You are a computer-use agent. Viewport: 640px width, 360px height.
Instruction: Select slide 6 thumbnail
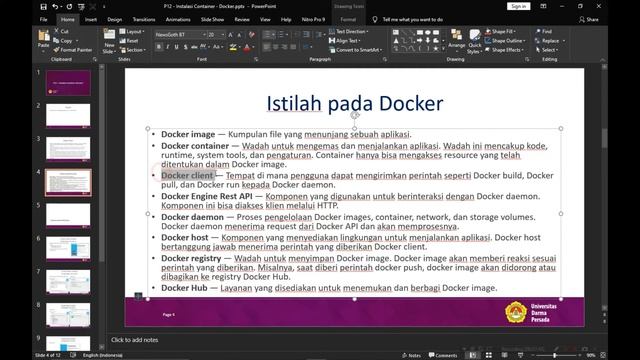coord(68,248)
